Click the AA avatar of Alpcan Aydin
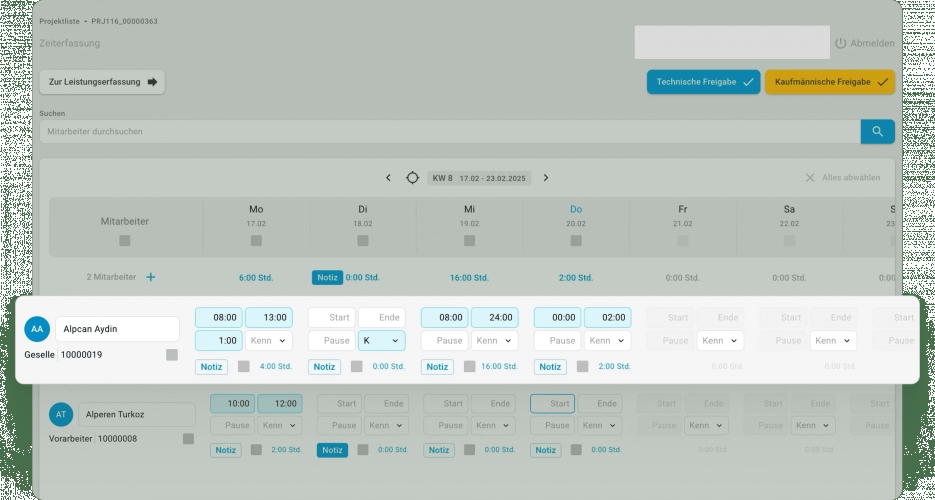Screen dimensions: 935x500 click(x=37, y=329)
